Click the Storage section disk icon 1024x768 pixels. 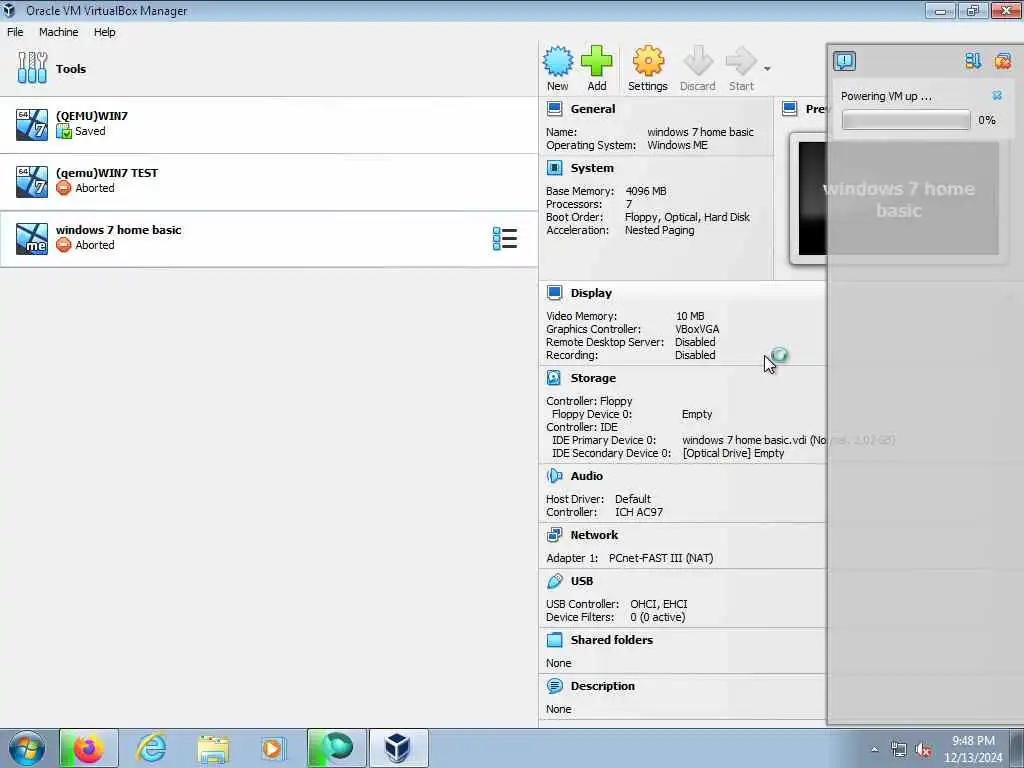tap(554, 377)
